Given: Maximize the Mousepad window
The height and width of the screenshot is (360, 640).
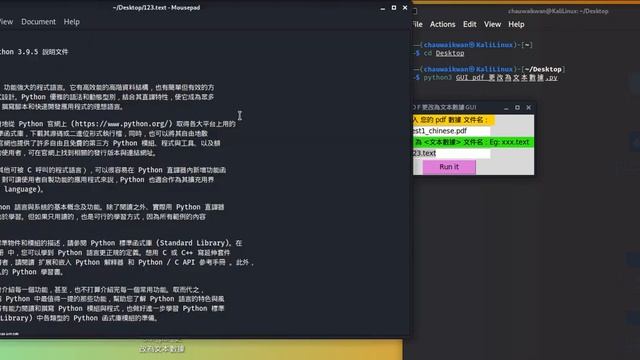Looking at the screenshot, I should pos(394,8).
